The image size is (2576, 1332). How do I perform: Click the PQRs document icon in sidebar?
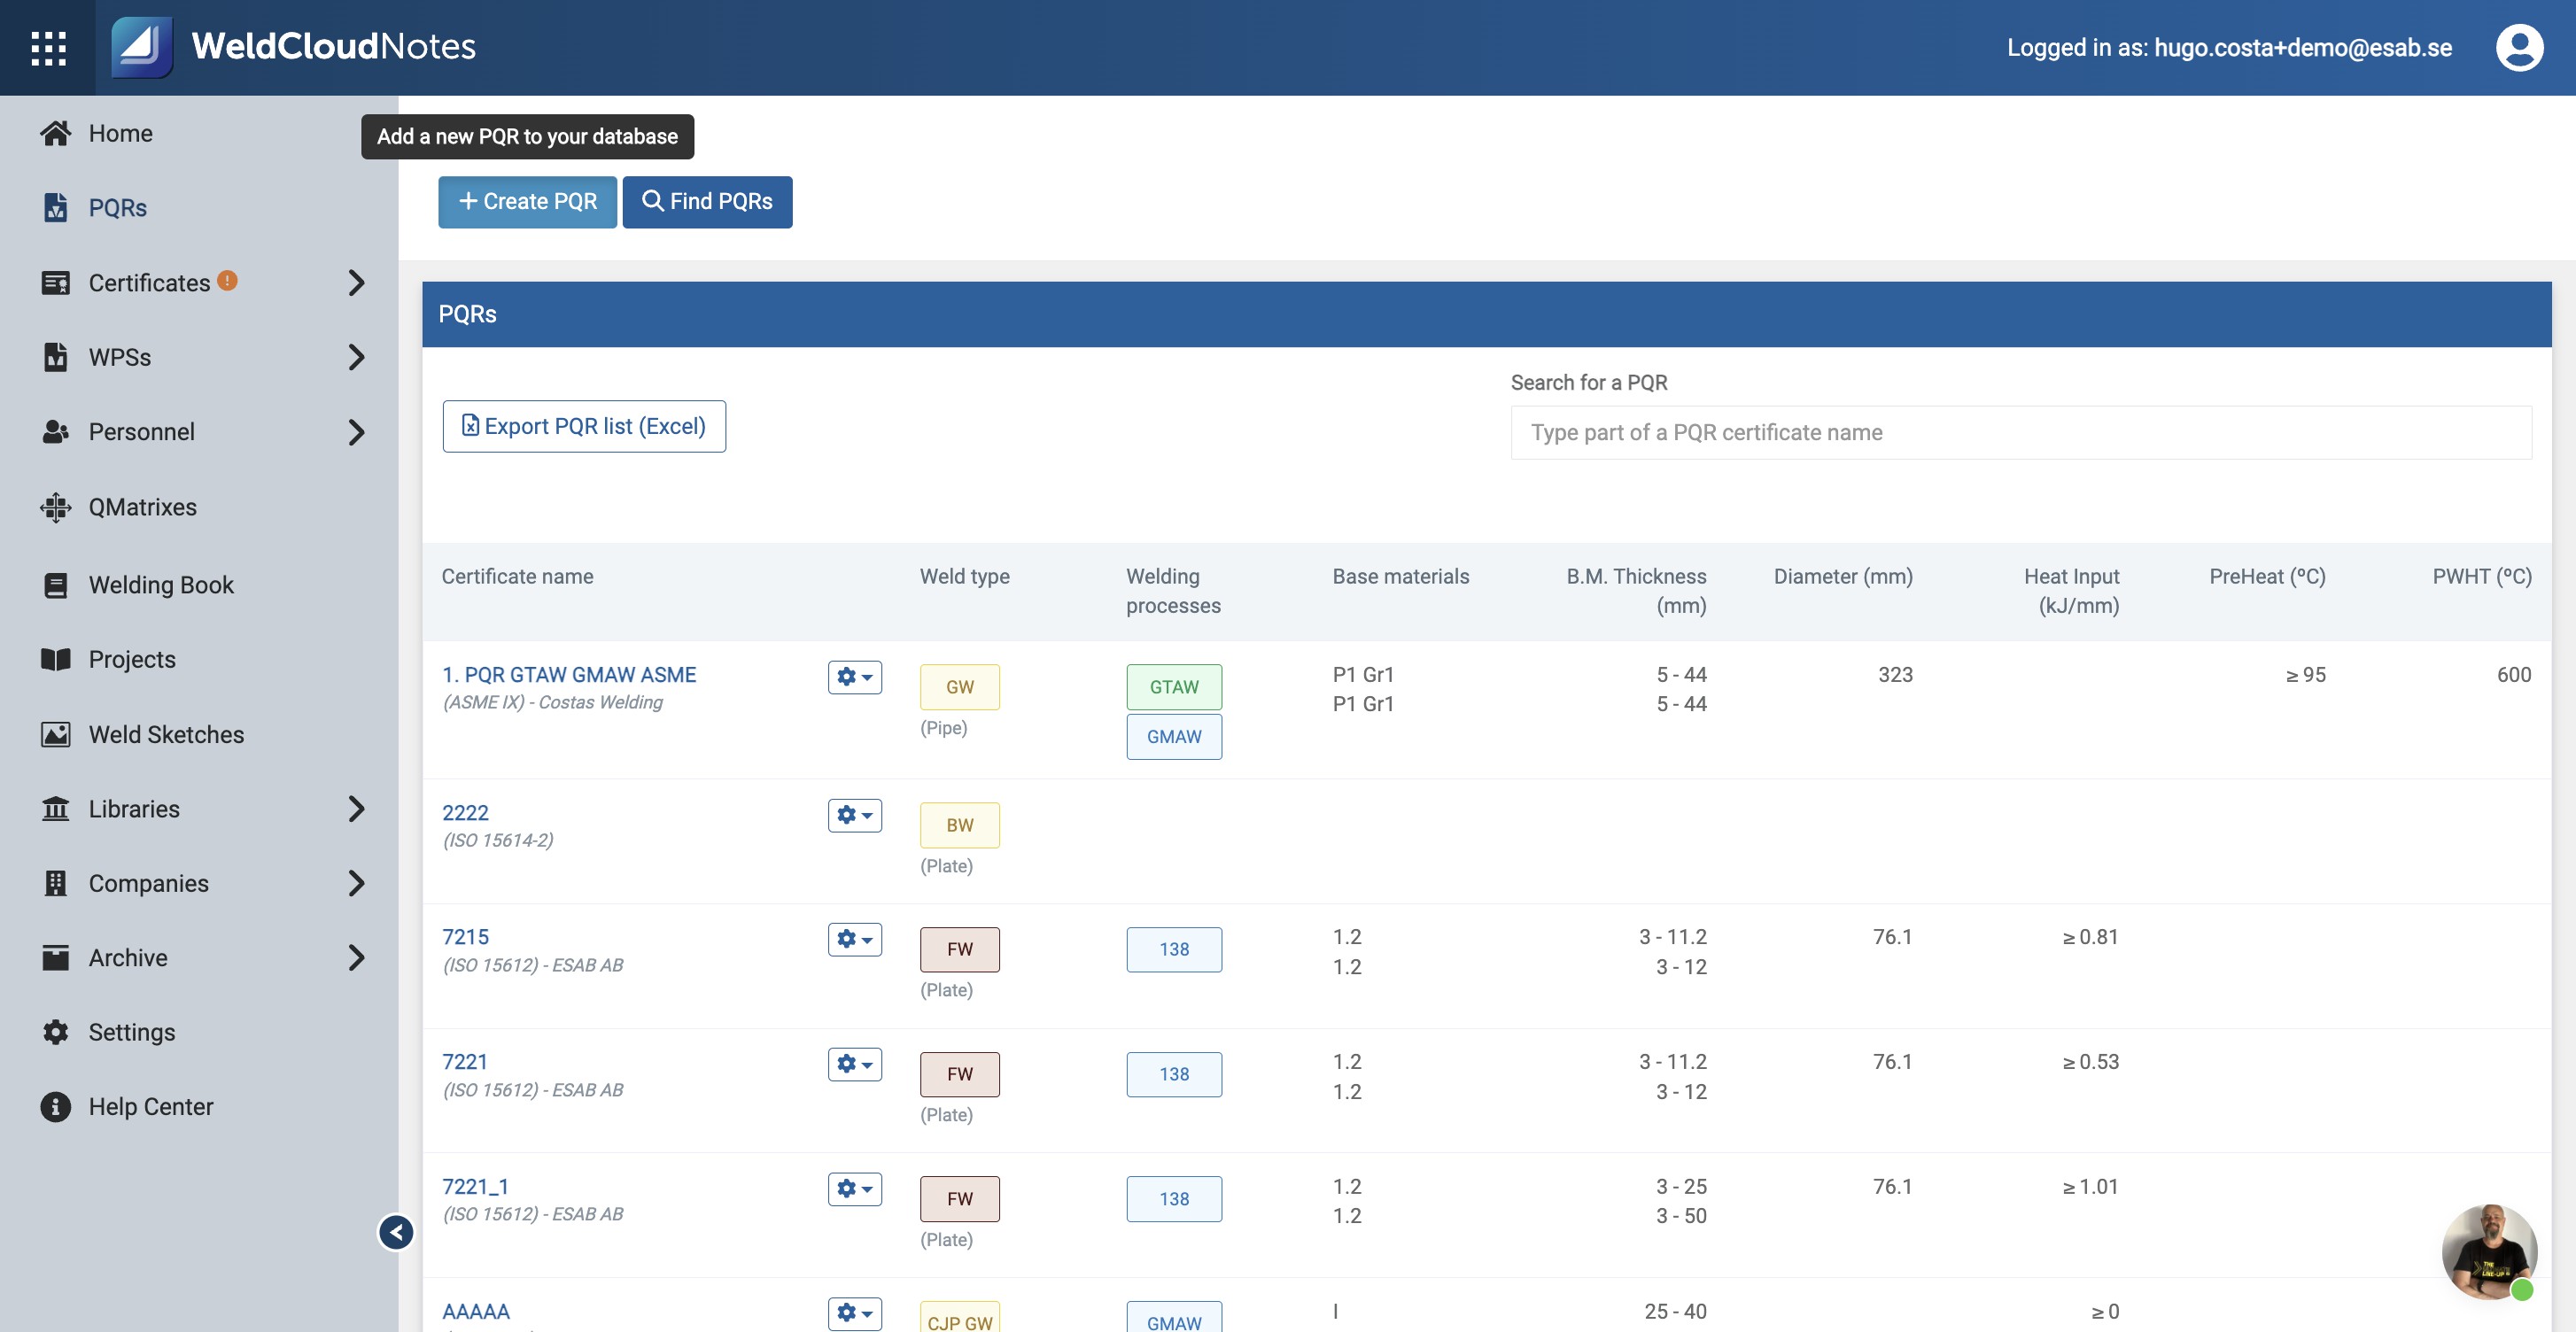point(56,208)
